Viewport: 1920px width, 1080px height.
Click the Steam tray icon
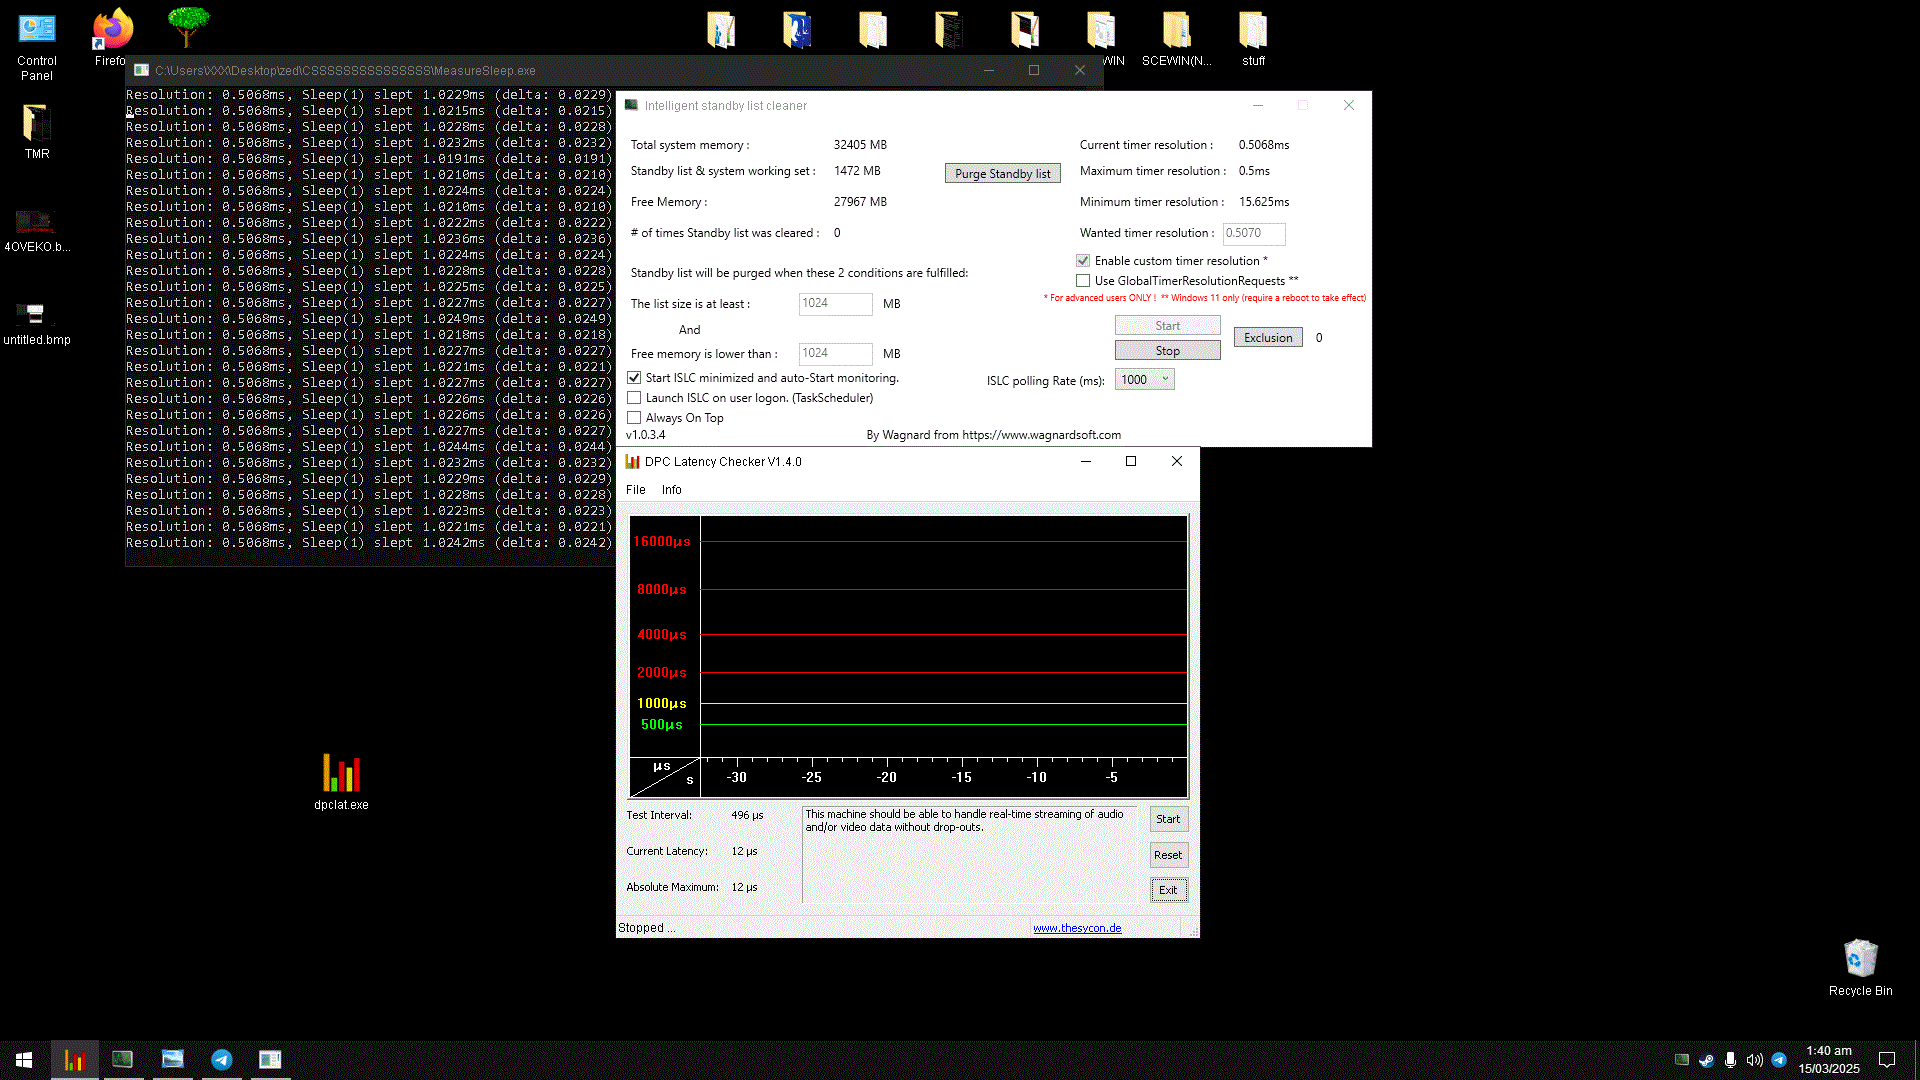point(1706,1060)
